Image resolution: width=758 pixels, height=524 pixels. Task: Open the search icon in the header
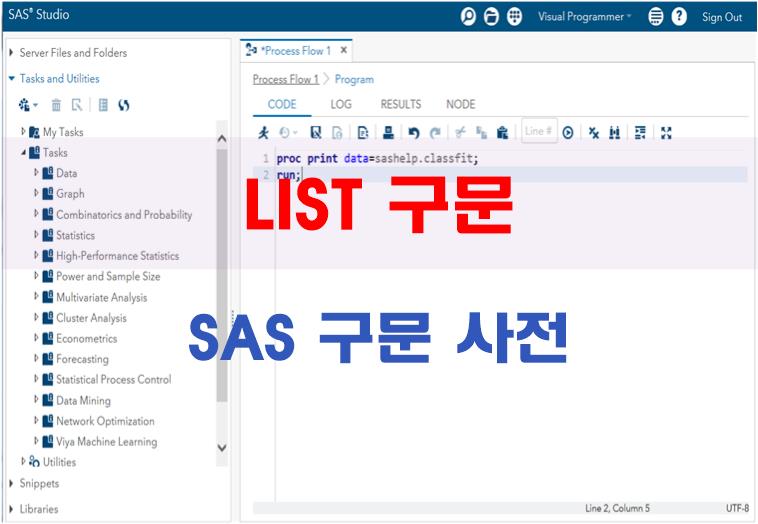pyautogui.click(x=468, y=17)
